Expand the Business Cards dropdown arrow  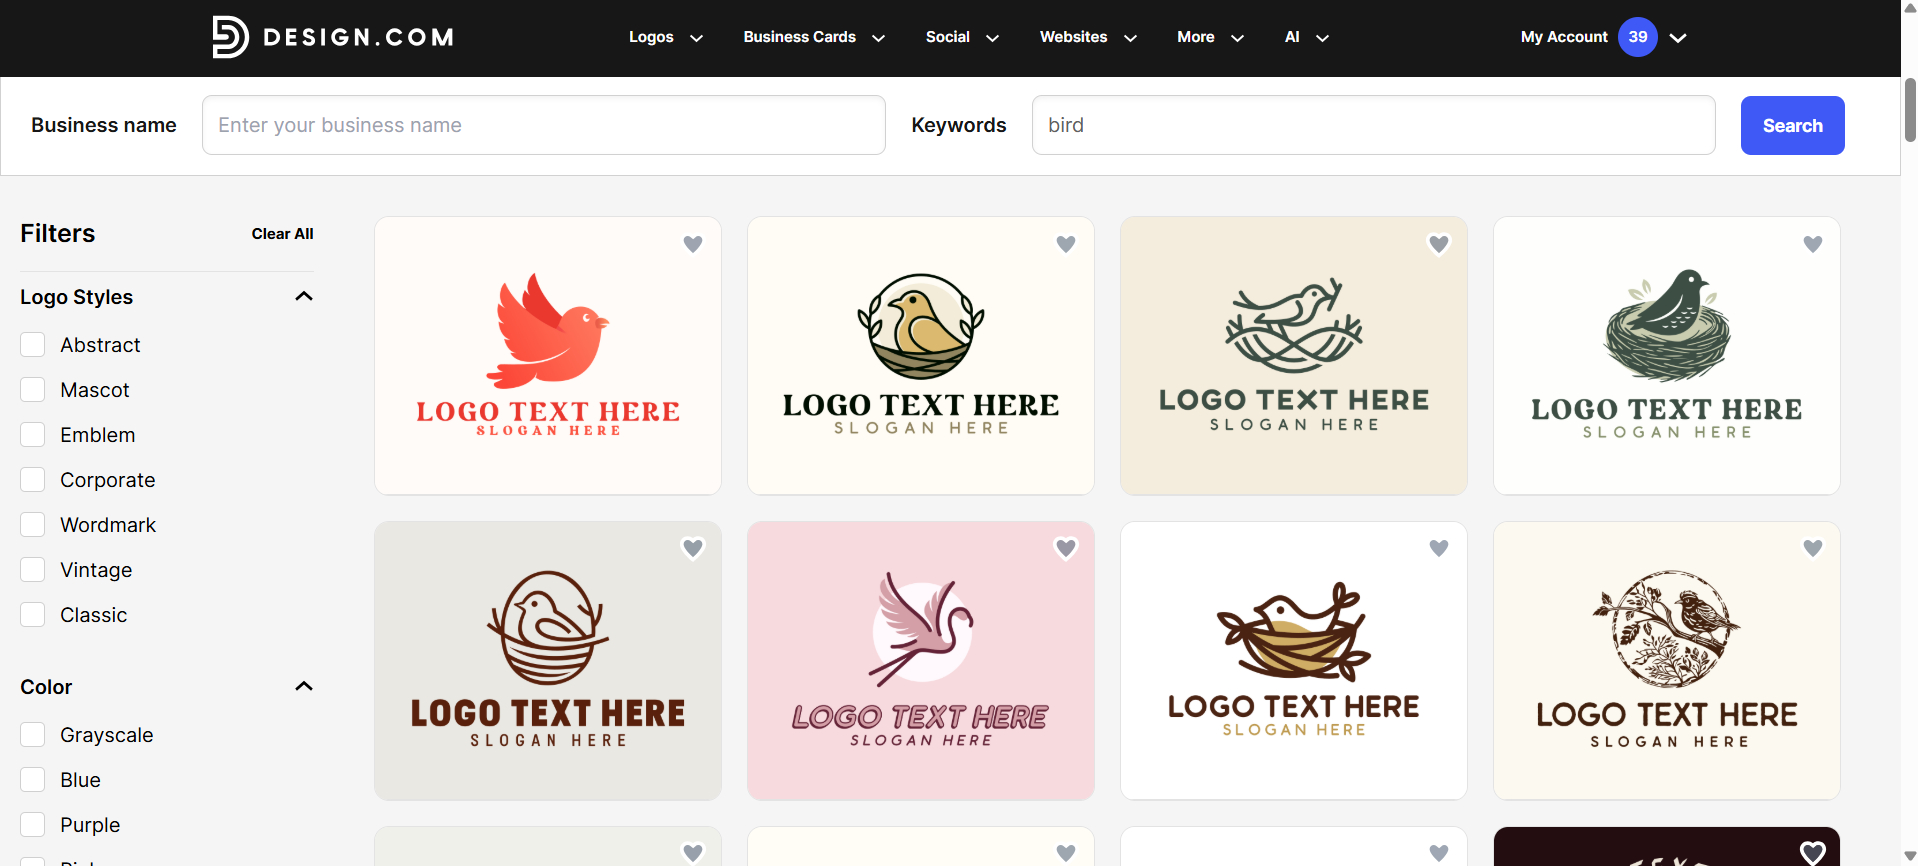coord(879,38)
